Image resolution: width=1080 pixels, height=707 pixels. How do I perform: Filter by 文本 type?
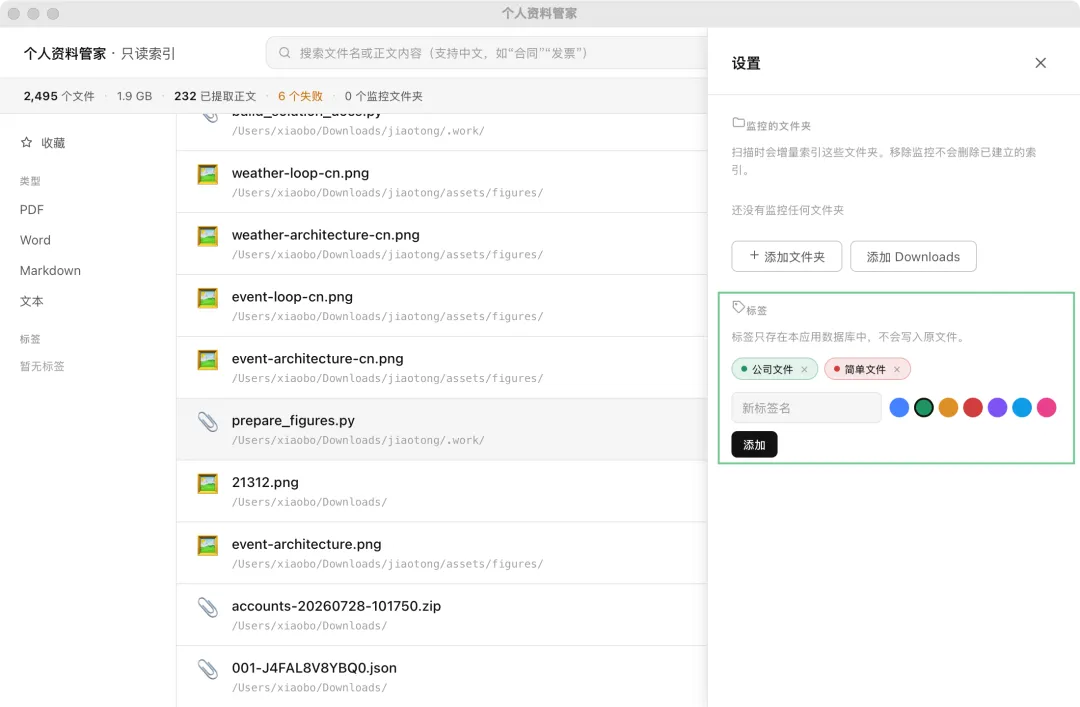tap(32, 301)
